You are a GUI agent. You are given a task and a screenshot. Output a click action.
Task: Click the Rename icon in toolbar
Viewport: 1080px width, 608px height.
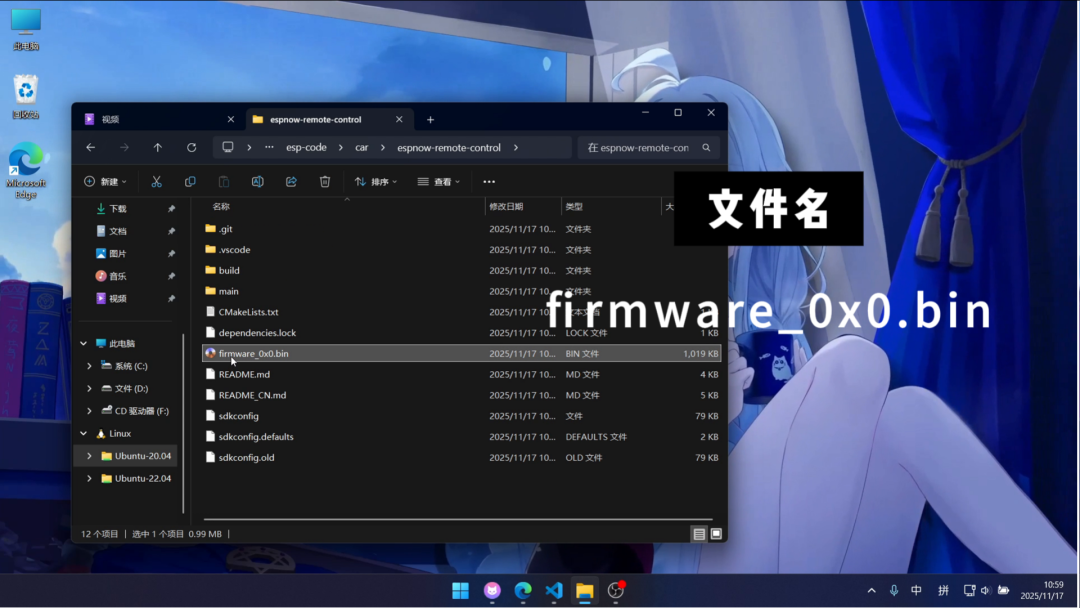tap(258, 182)
